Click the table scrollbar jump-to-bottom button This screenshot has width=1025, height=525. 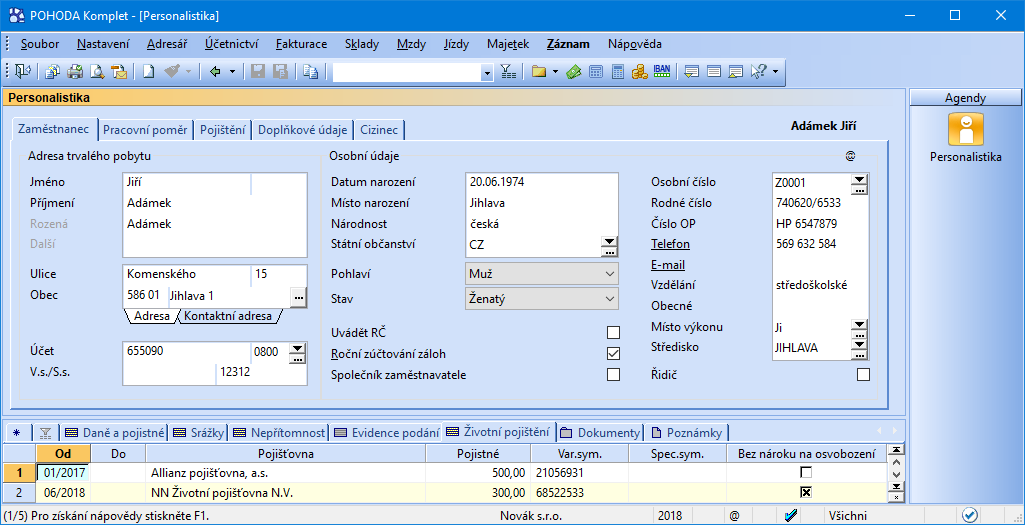[896, 487]
